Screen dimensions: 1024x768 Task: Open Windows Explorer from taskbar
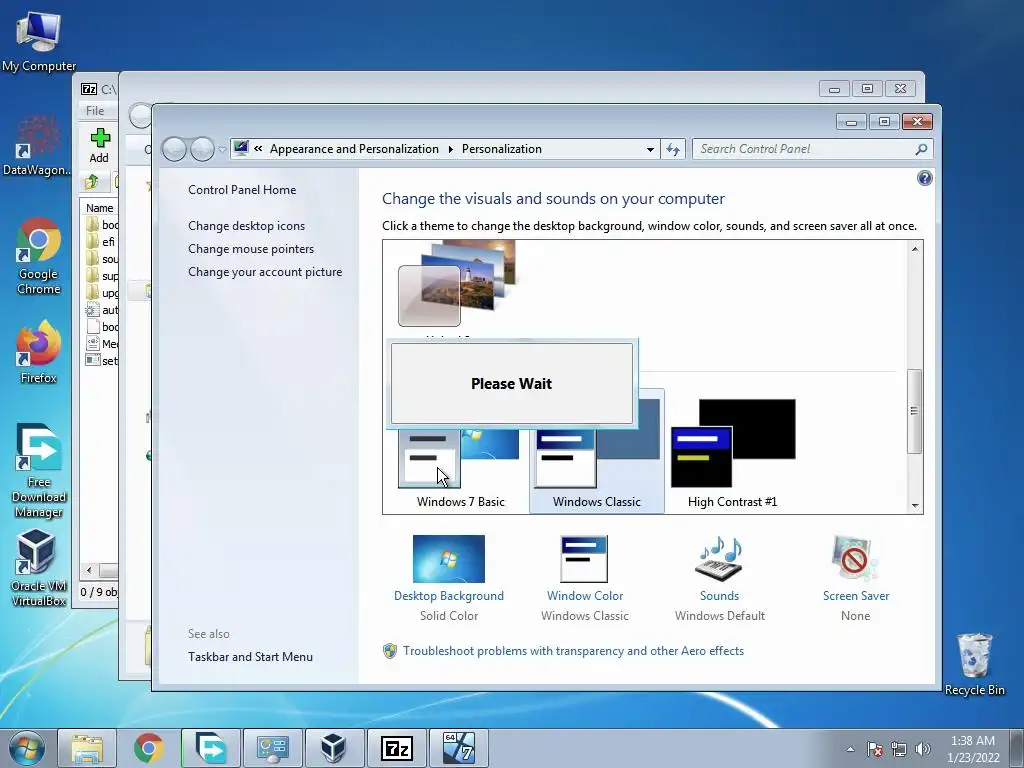88,748
